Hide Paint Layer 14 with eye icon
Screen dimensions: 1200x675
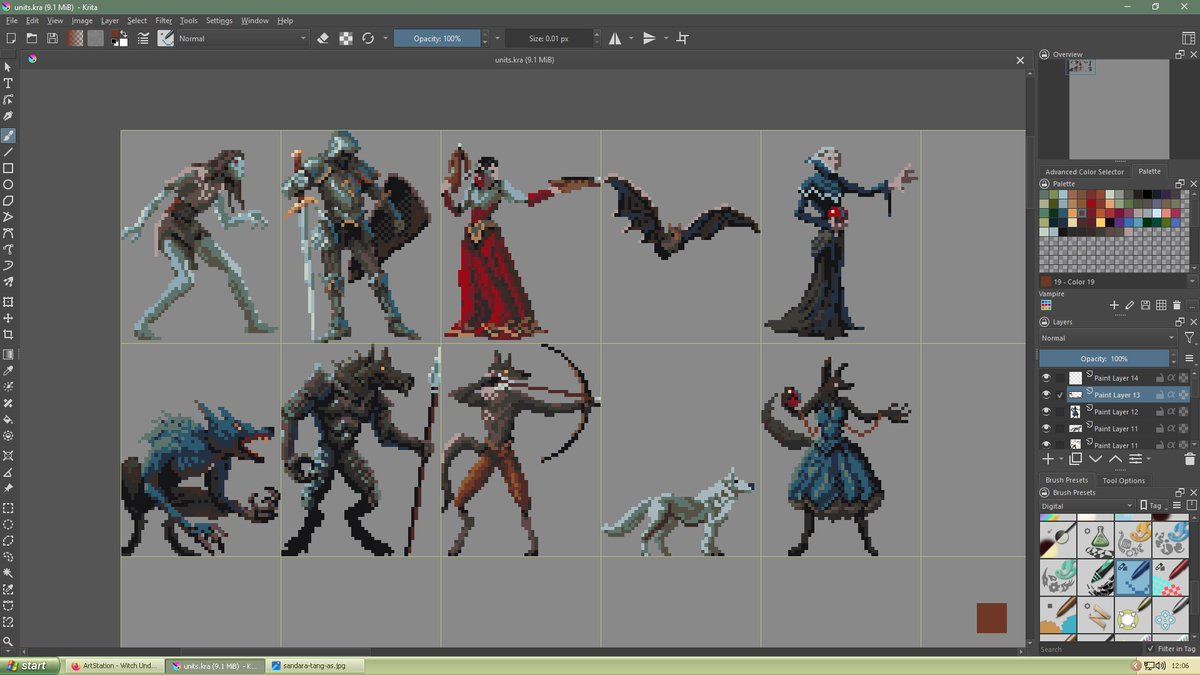pos(1047,378)
